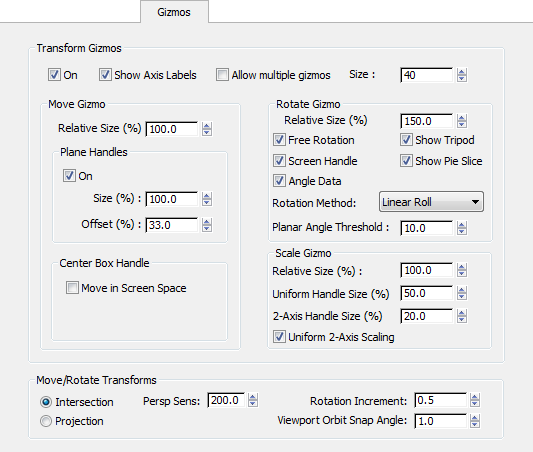
Task: Turn off Plane Handles On checkbox
Action: (69, 176)
